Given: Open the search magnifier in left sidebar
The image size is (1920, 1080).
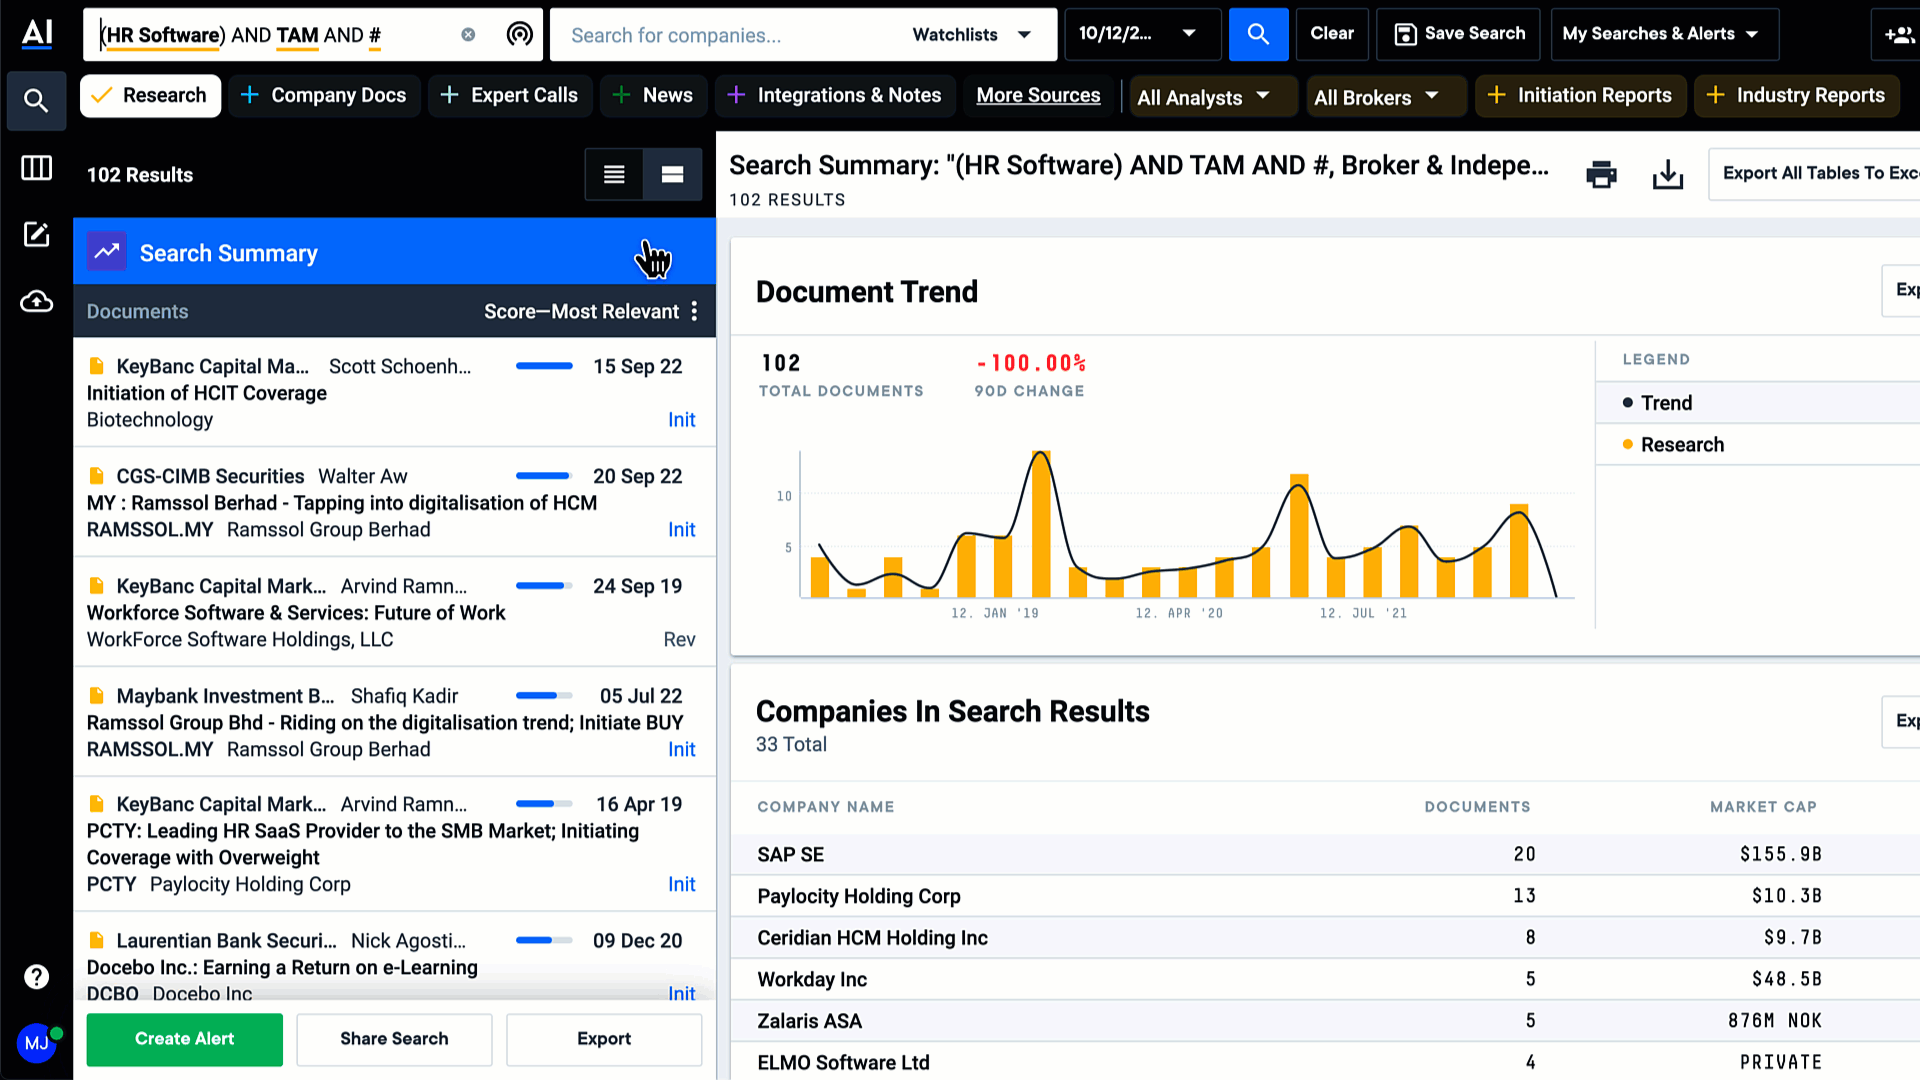Looking at the screenshot, I should point(36,100).
